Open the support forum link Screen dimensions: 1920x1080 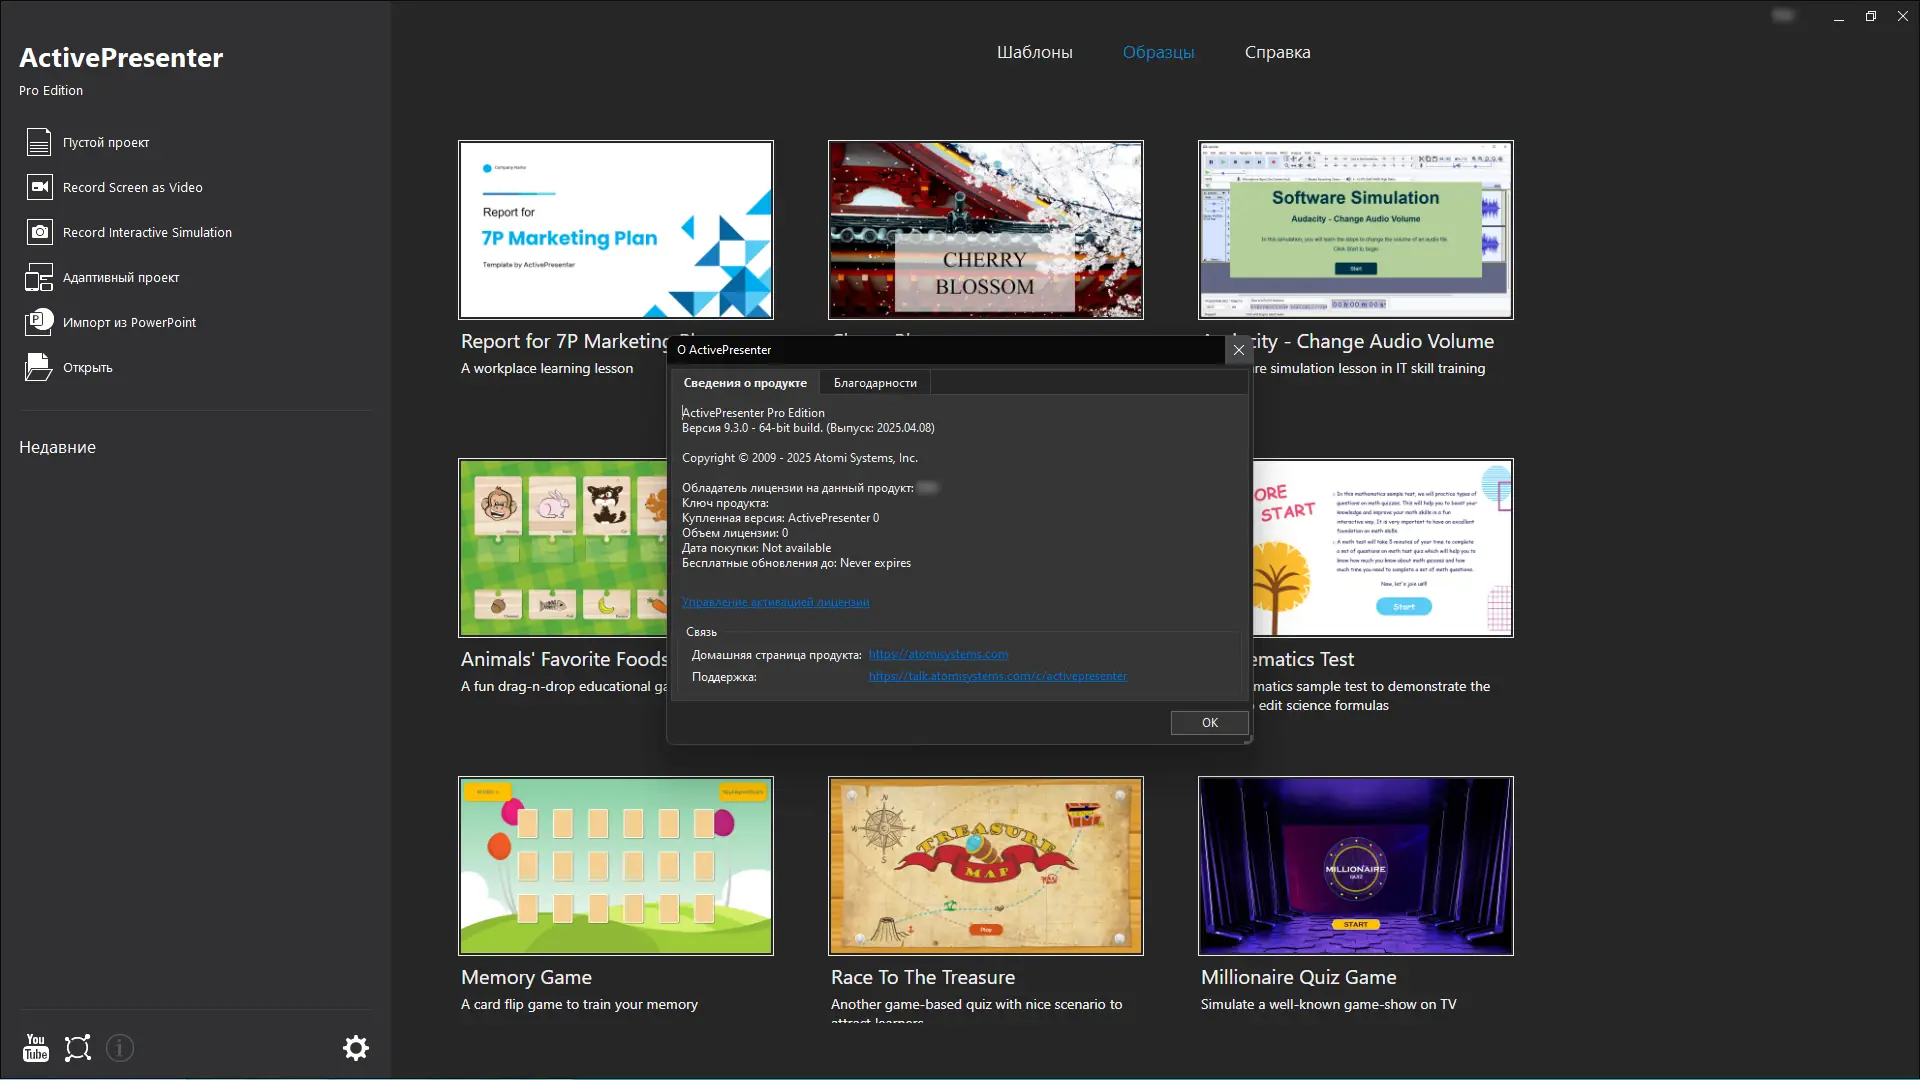997,677
